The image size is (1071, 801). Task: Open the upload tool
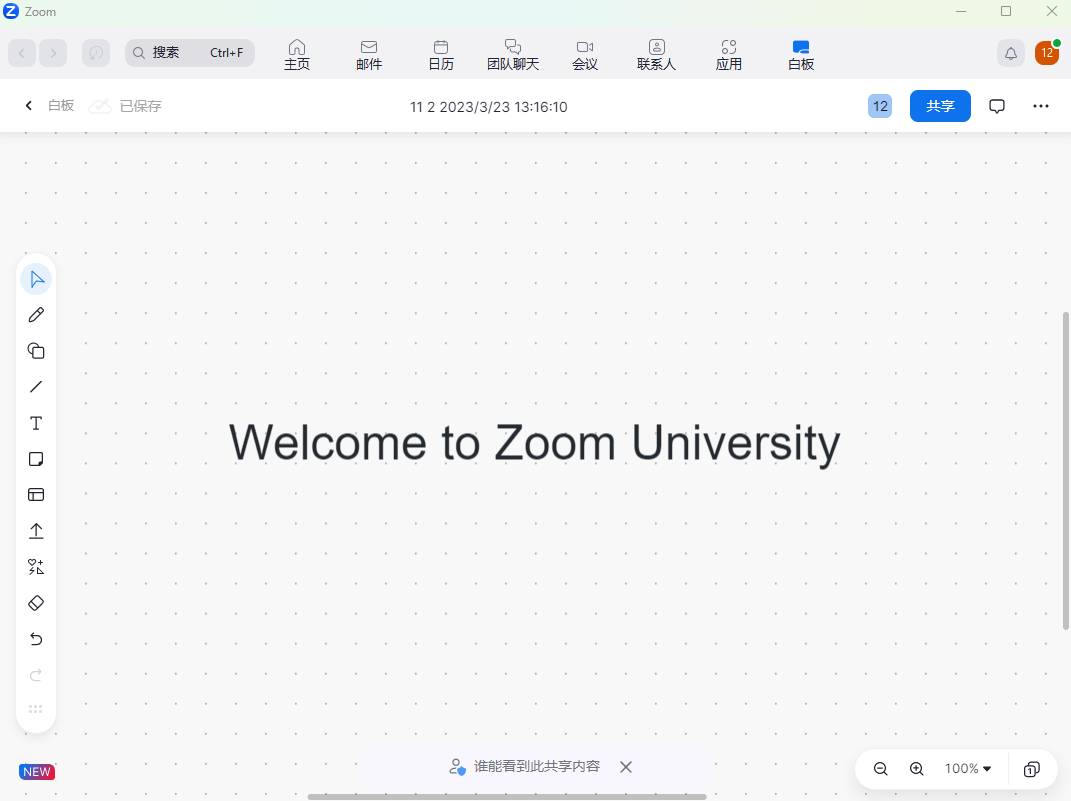pos(36,531)
